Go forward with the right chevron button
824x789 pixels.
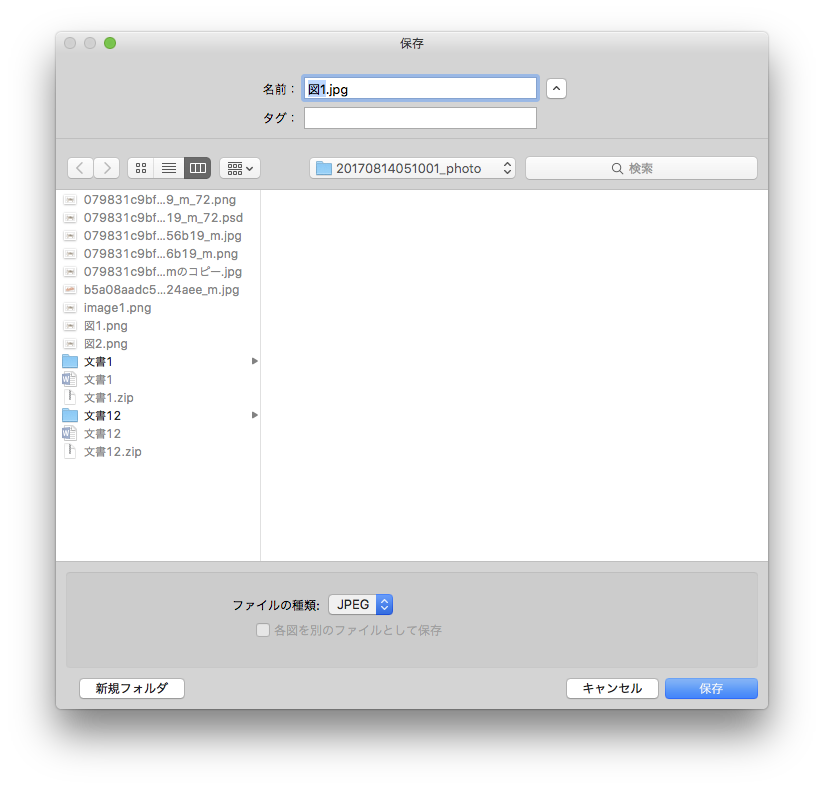point(107,168)
